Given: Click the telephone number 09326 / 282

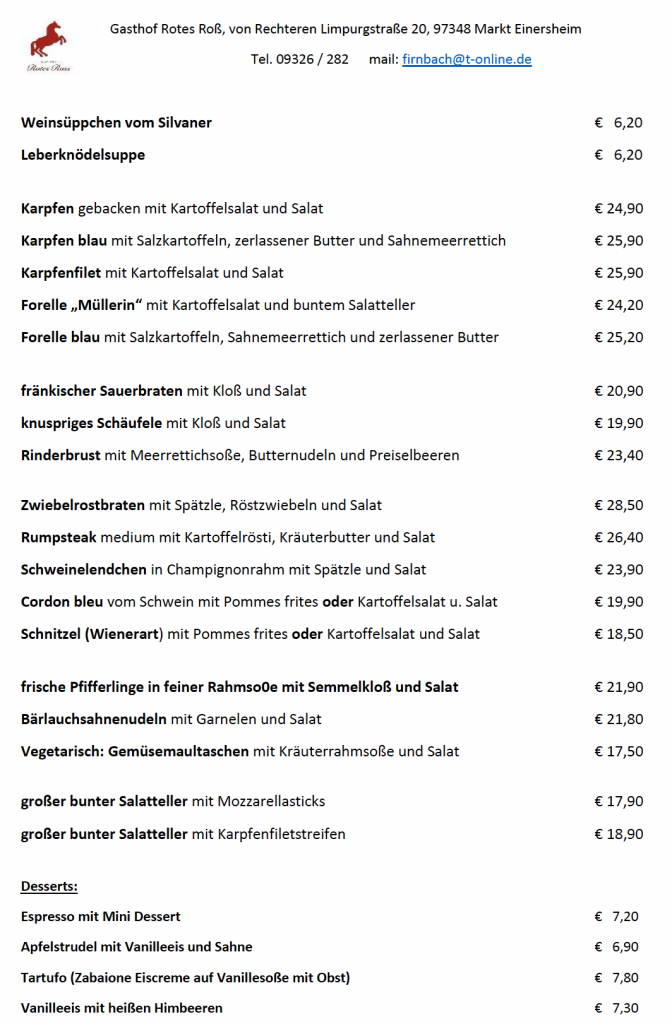Looking at the screenshot, I should 300,59.
